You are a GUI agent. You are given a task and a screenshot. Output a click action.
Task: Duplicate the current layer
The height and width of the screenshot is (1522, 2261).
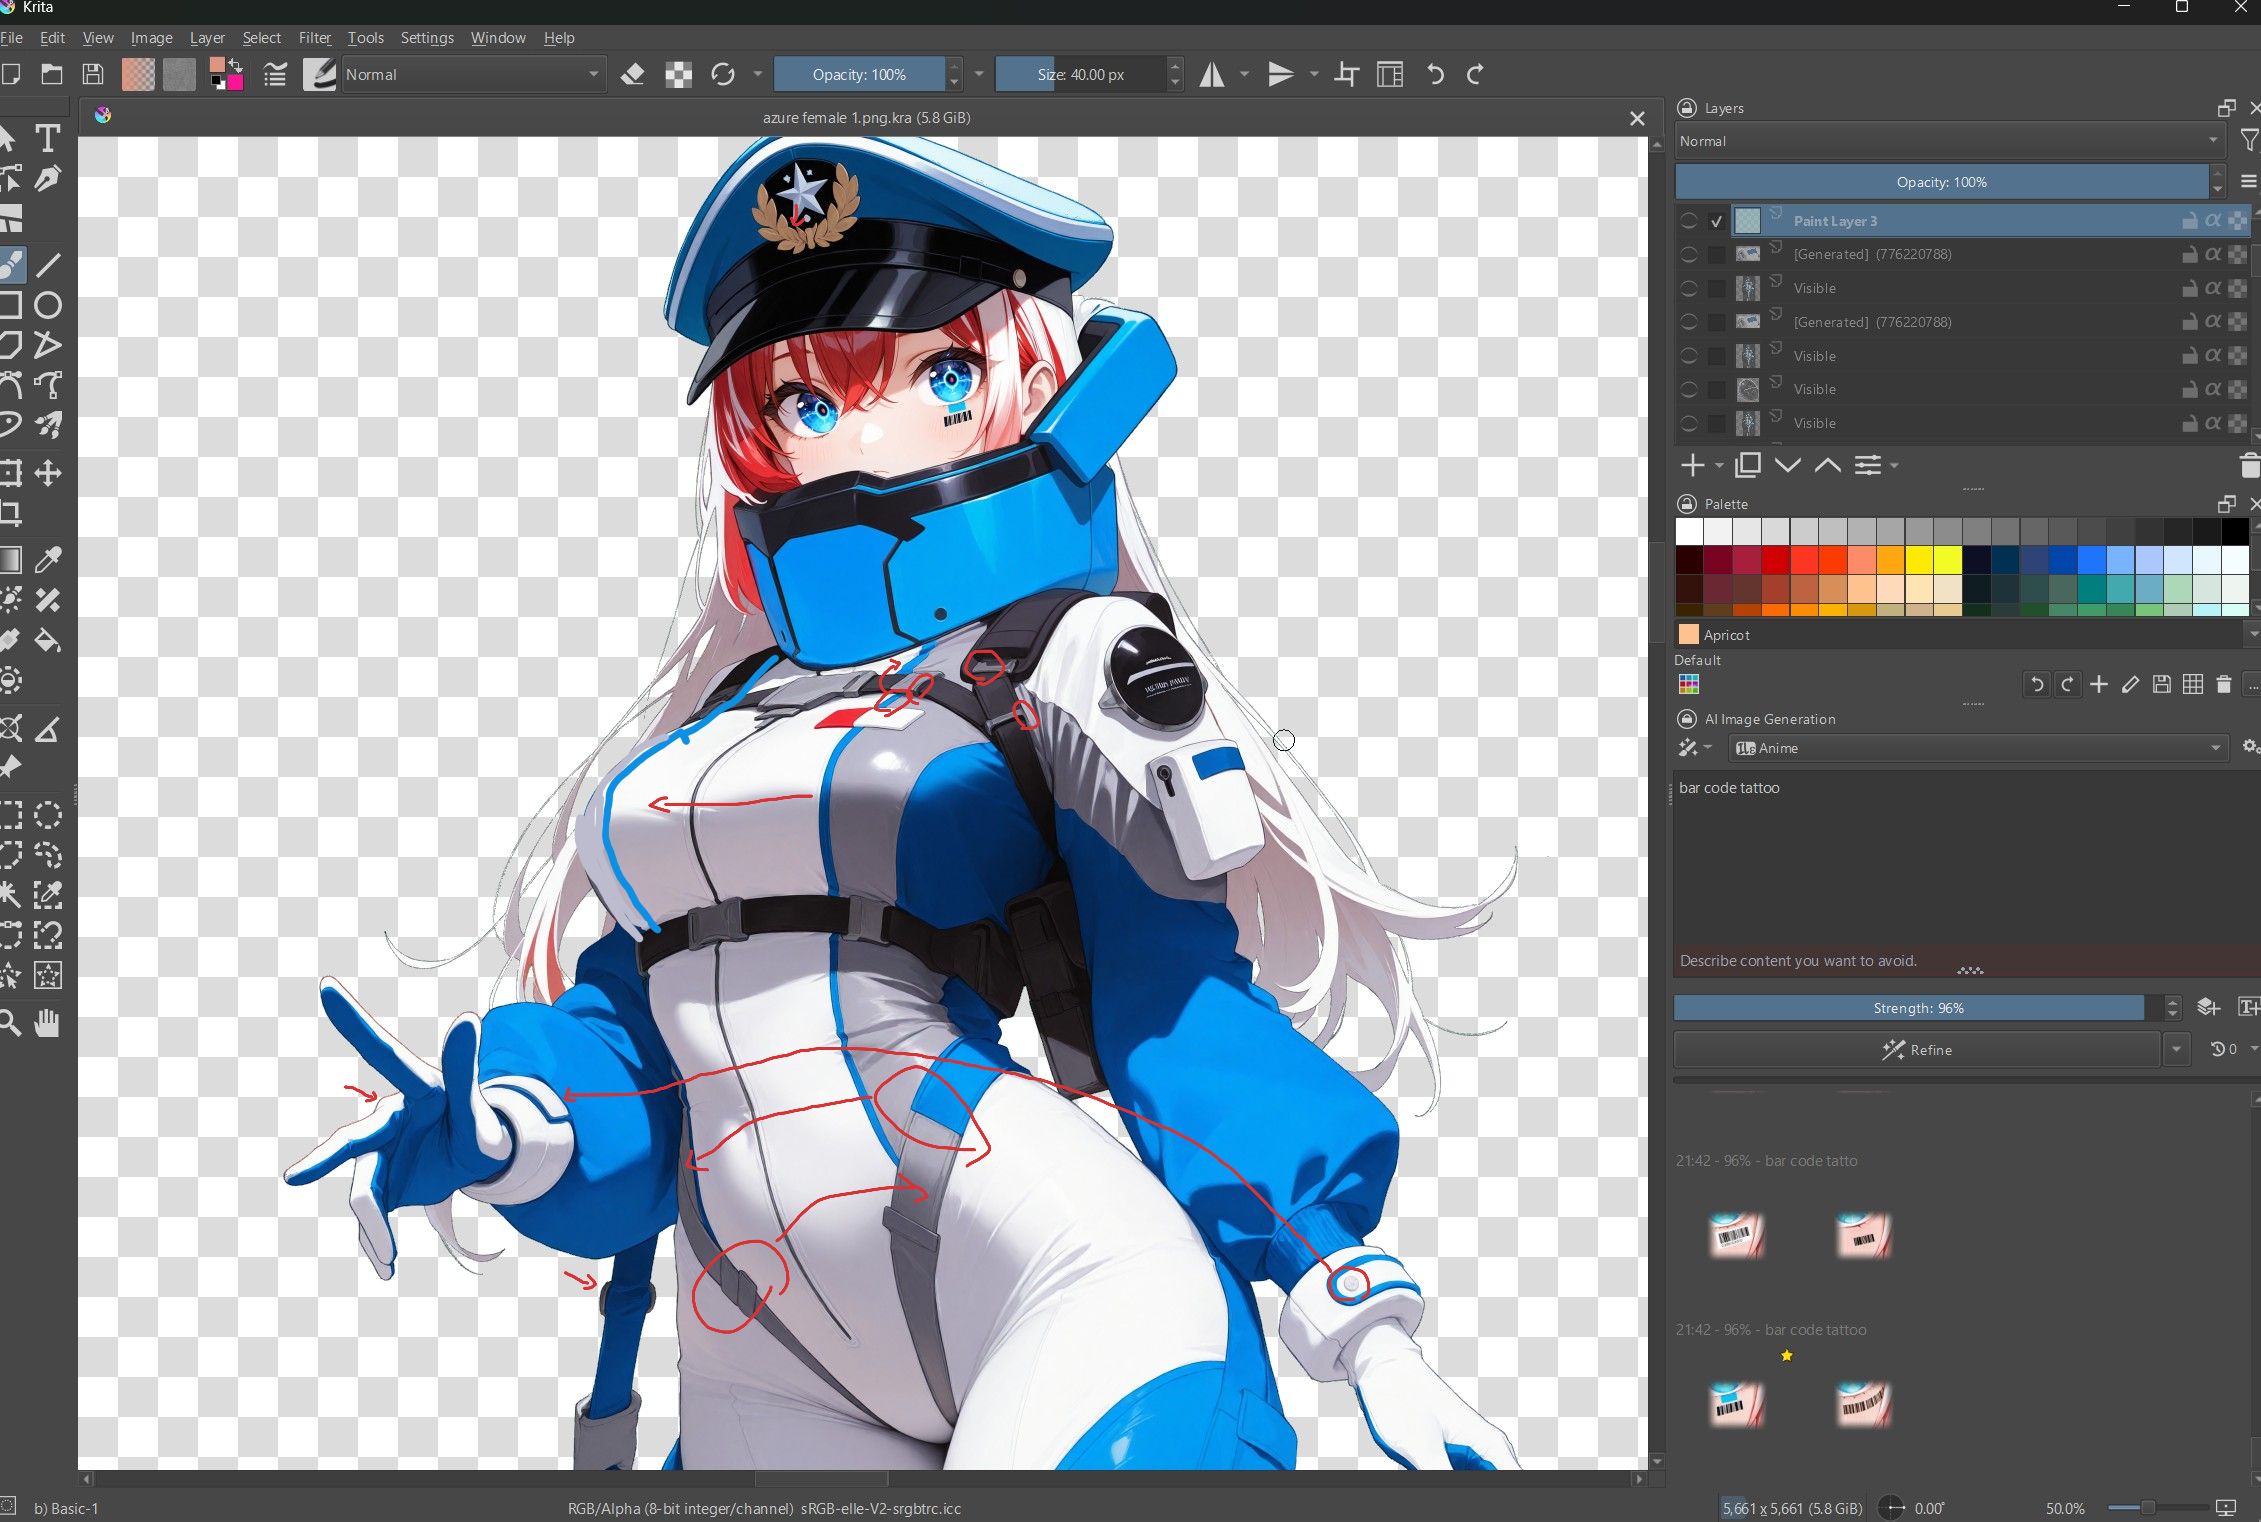click(1748, 466)
